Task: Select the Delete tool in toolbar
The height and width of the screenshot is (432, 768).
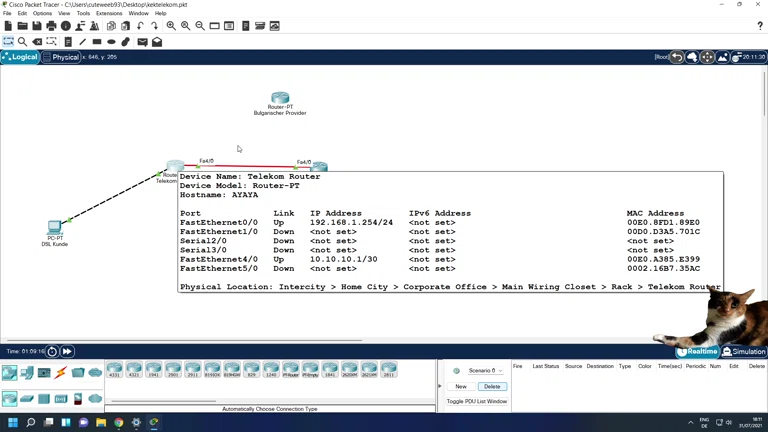Action: 37,42
